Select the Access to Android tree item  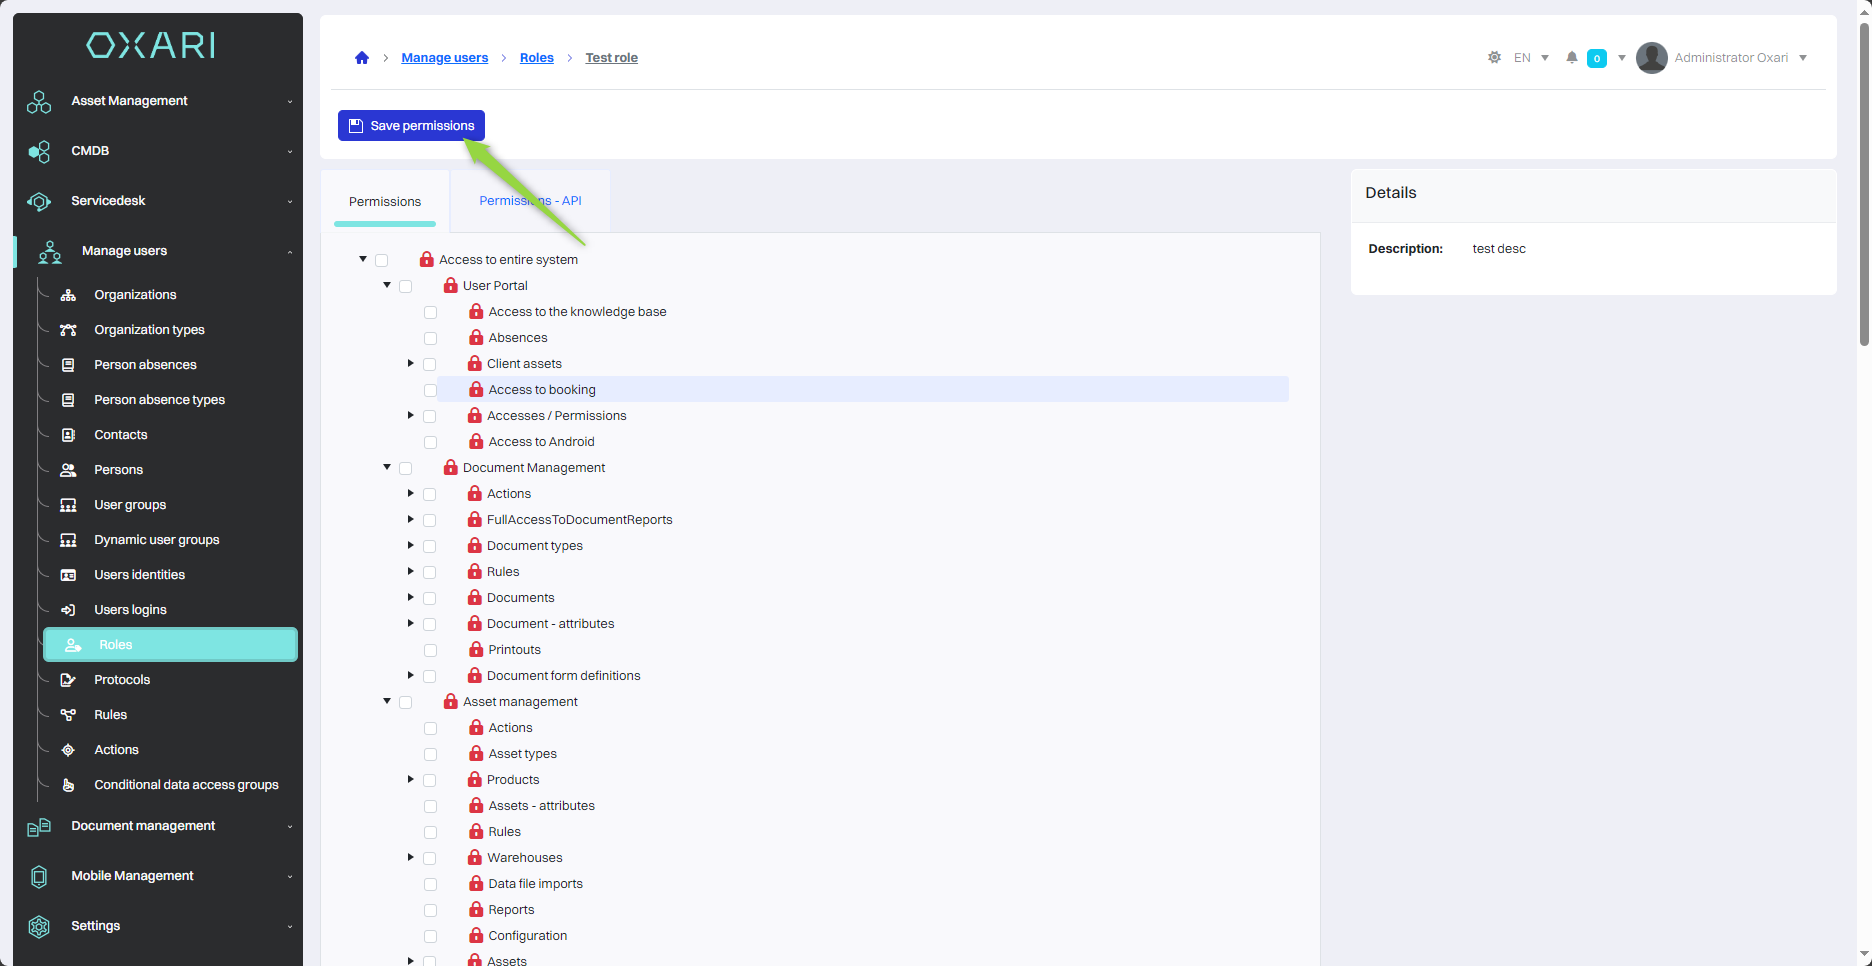tap(541, 442)
